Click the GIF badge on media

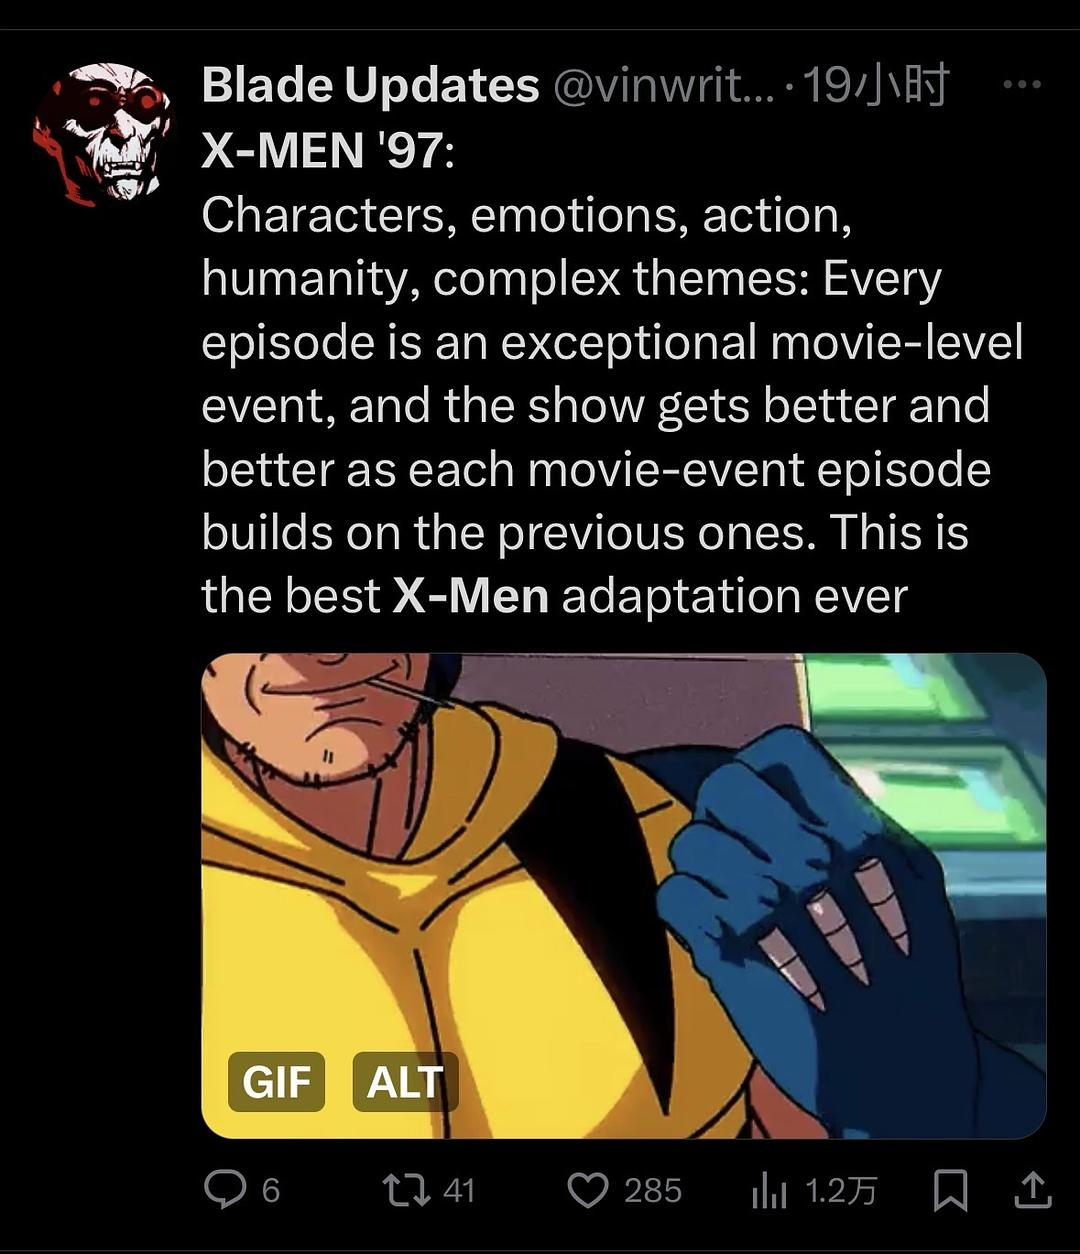[x=276, y=1082]
